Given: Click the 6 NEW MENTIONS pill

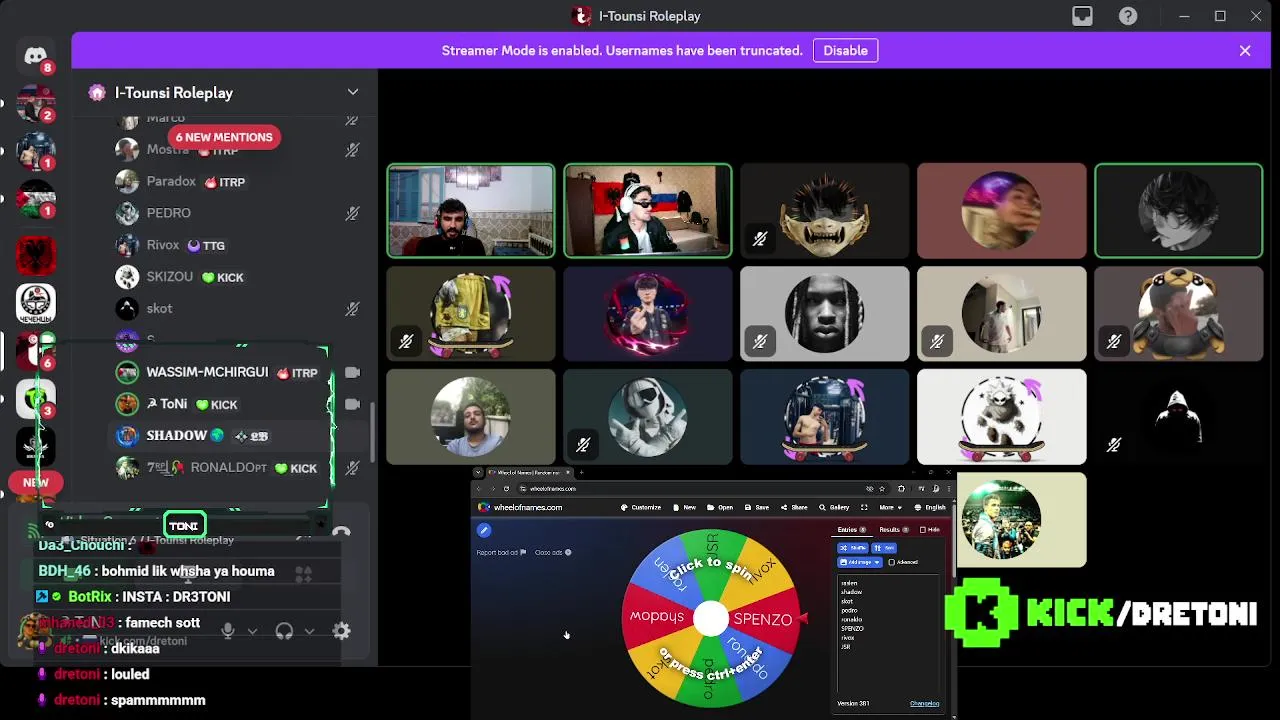Looking at the screenshot, I should pyautogui.click(x=224, y=137).
